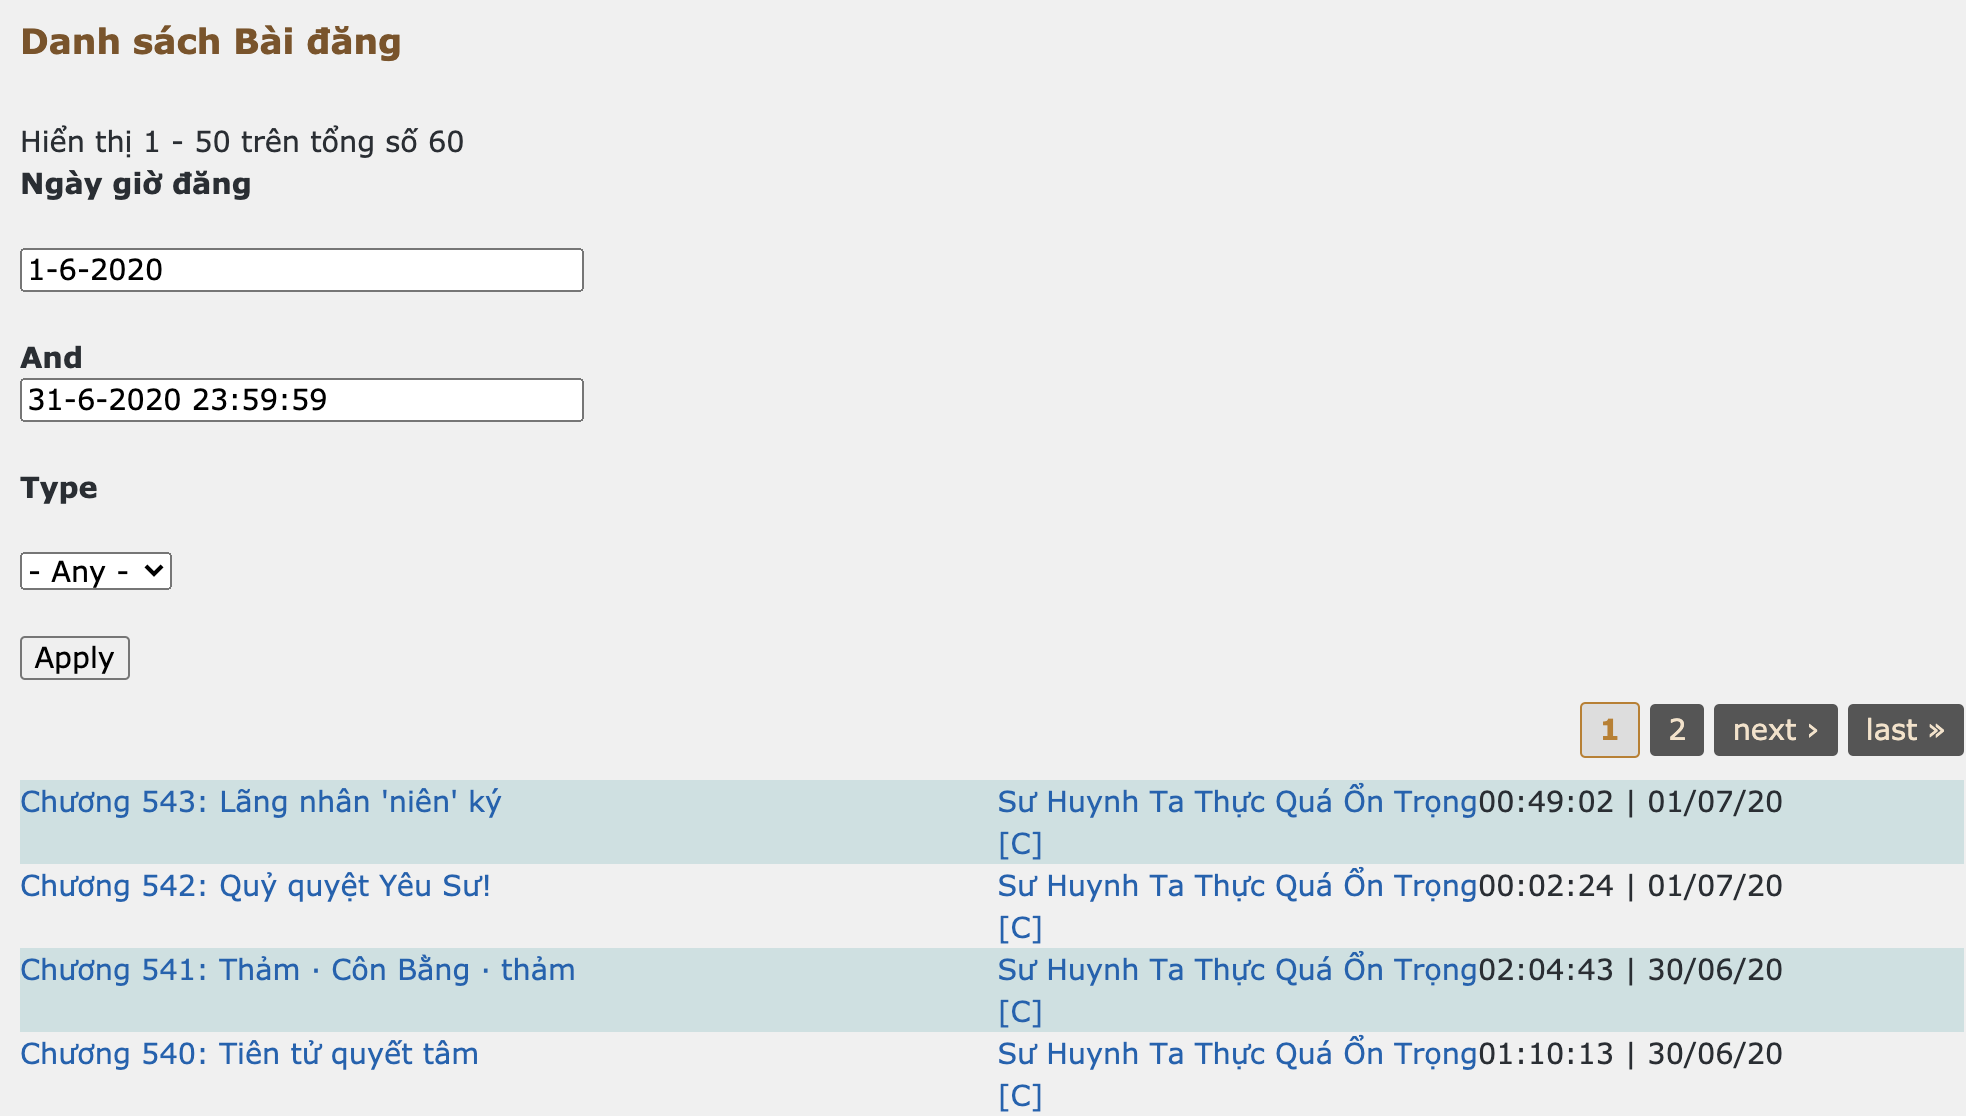Click the [C] link in the Chương 543 row

pyautogui.click(x=1020, y=844)
